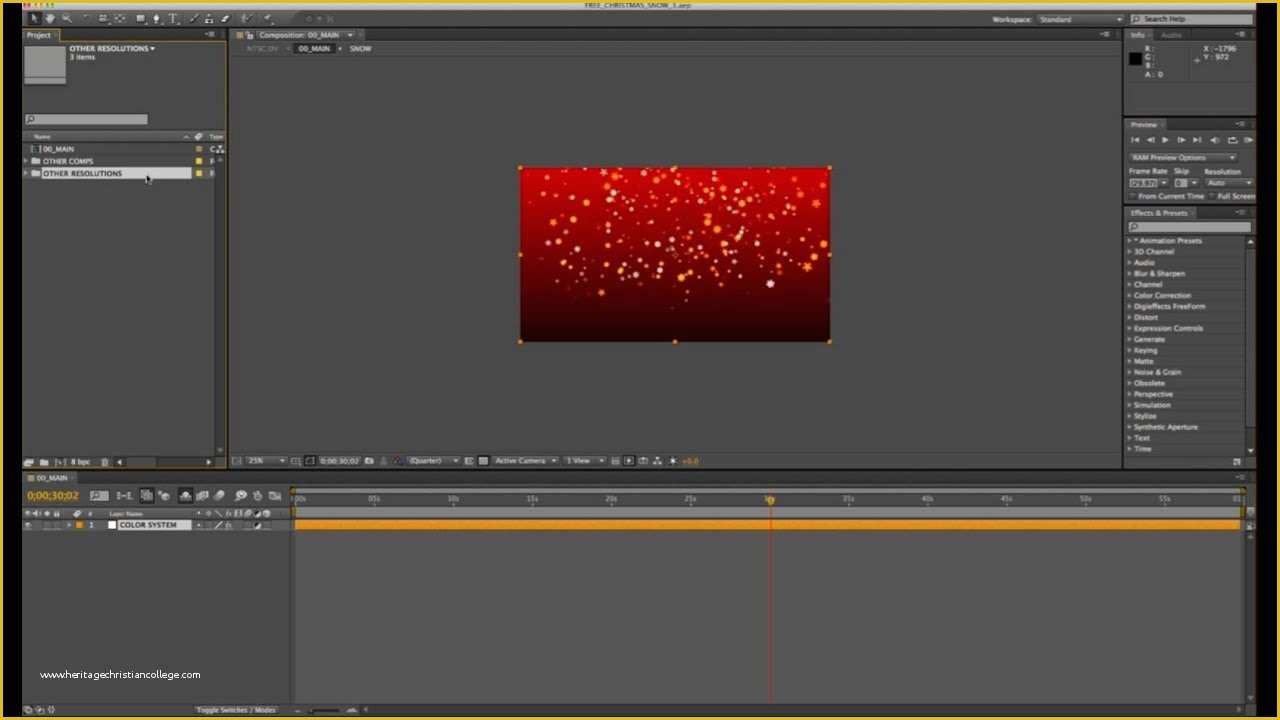Click the COLOR SYSTEM layer label color swatch

click(x=79, y=525)
